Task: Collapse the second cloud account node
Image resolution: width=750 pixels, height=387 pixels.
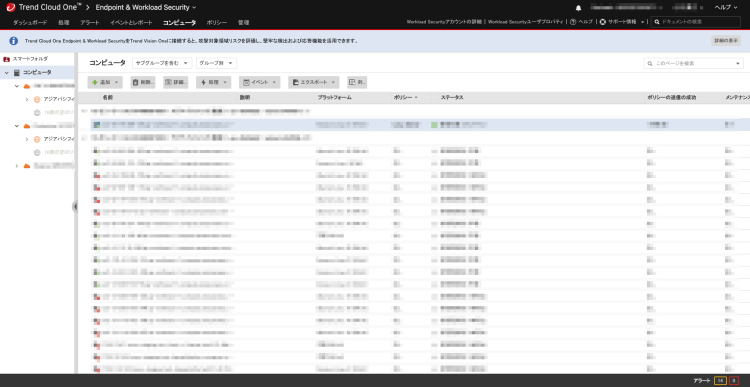Action: (x=17, y=126)
